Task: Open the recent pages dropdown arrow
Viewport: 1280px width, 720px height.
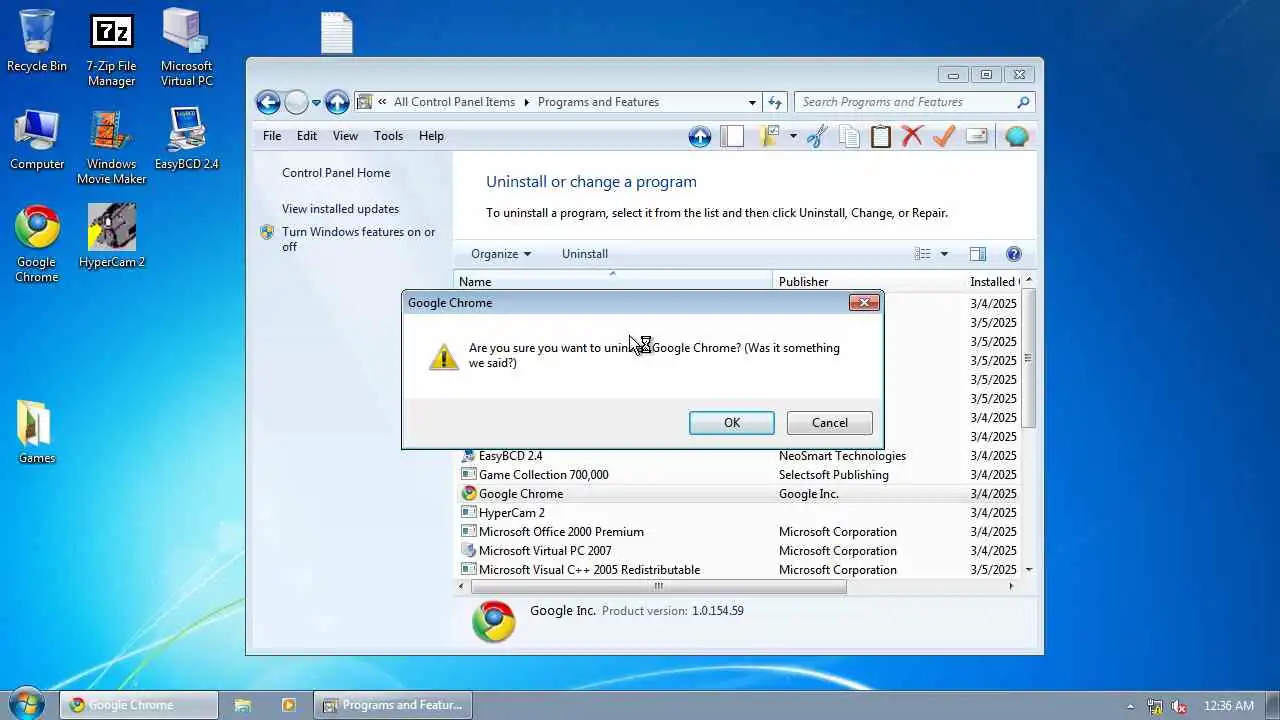Action: tap(316, 103)
